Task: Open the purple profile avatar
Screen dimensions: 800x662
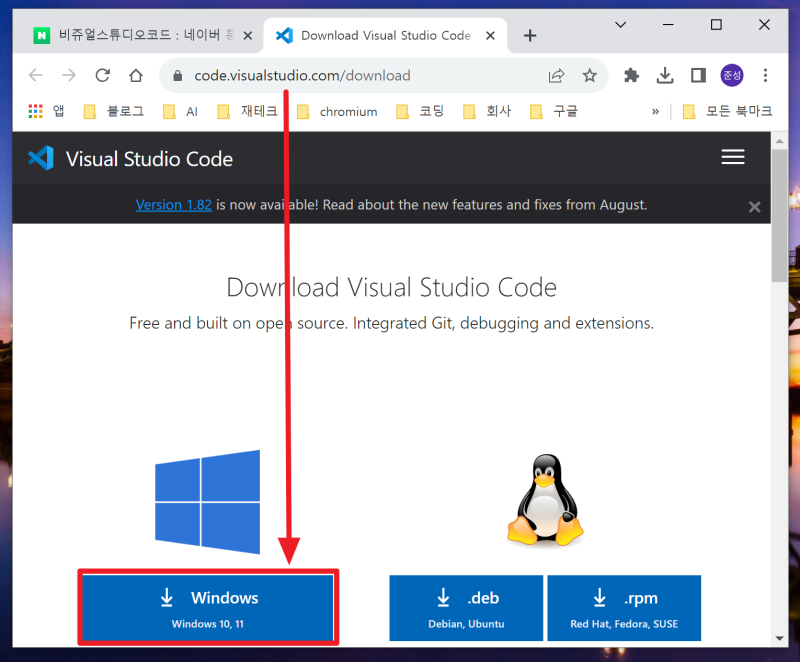Action: (x=732, y=75)
